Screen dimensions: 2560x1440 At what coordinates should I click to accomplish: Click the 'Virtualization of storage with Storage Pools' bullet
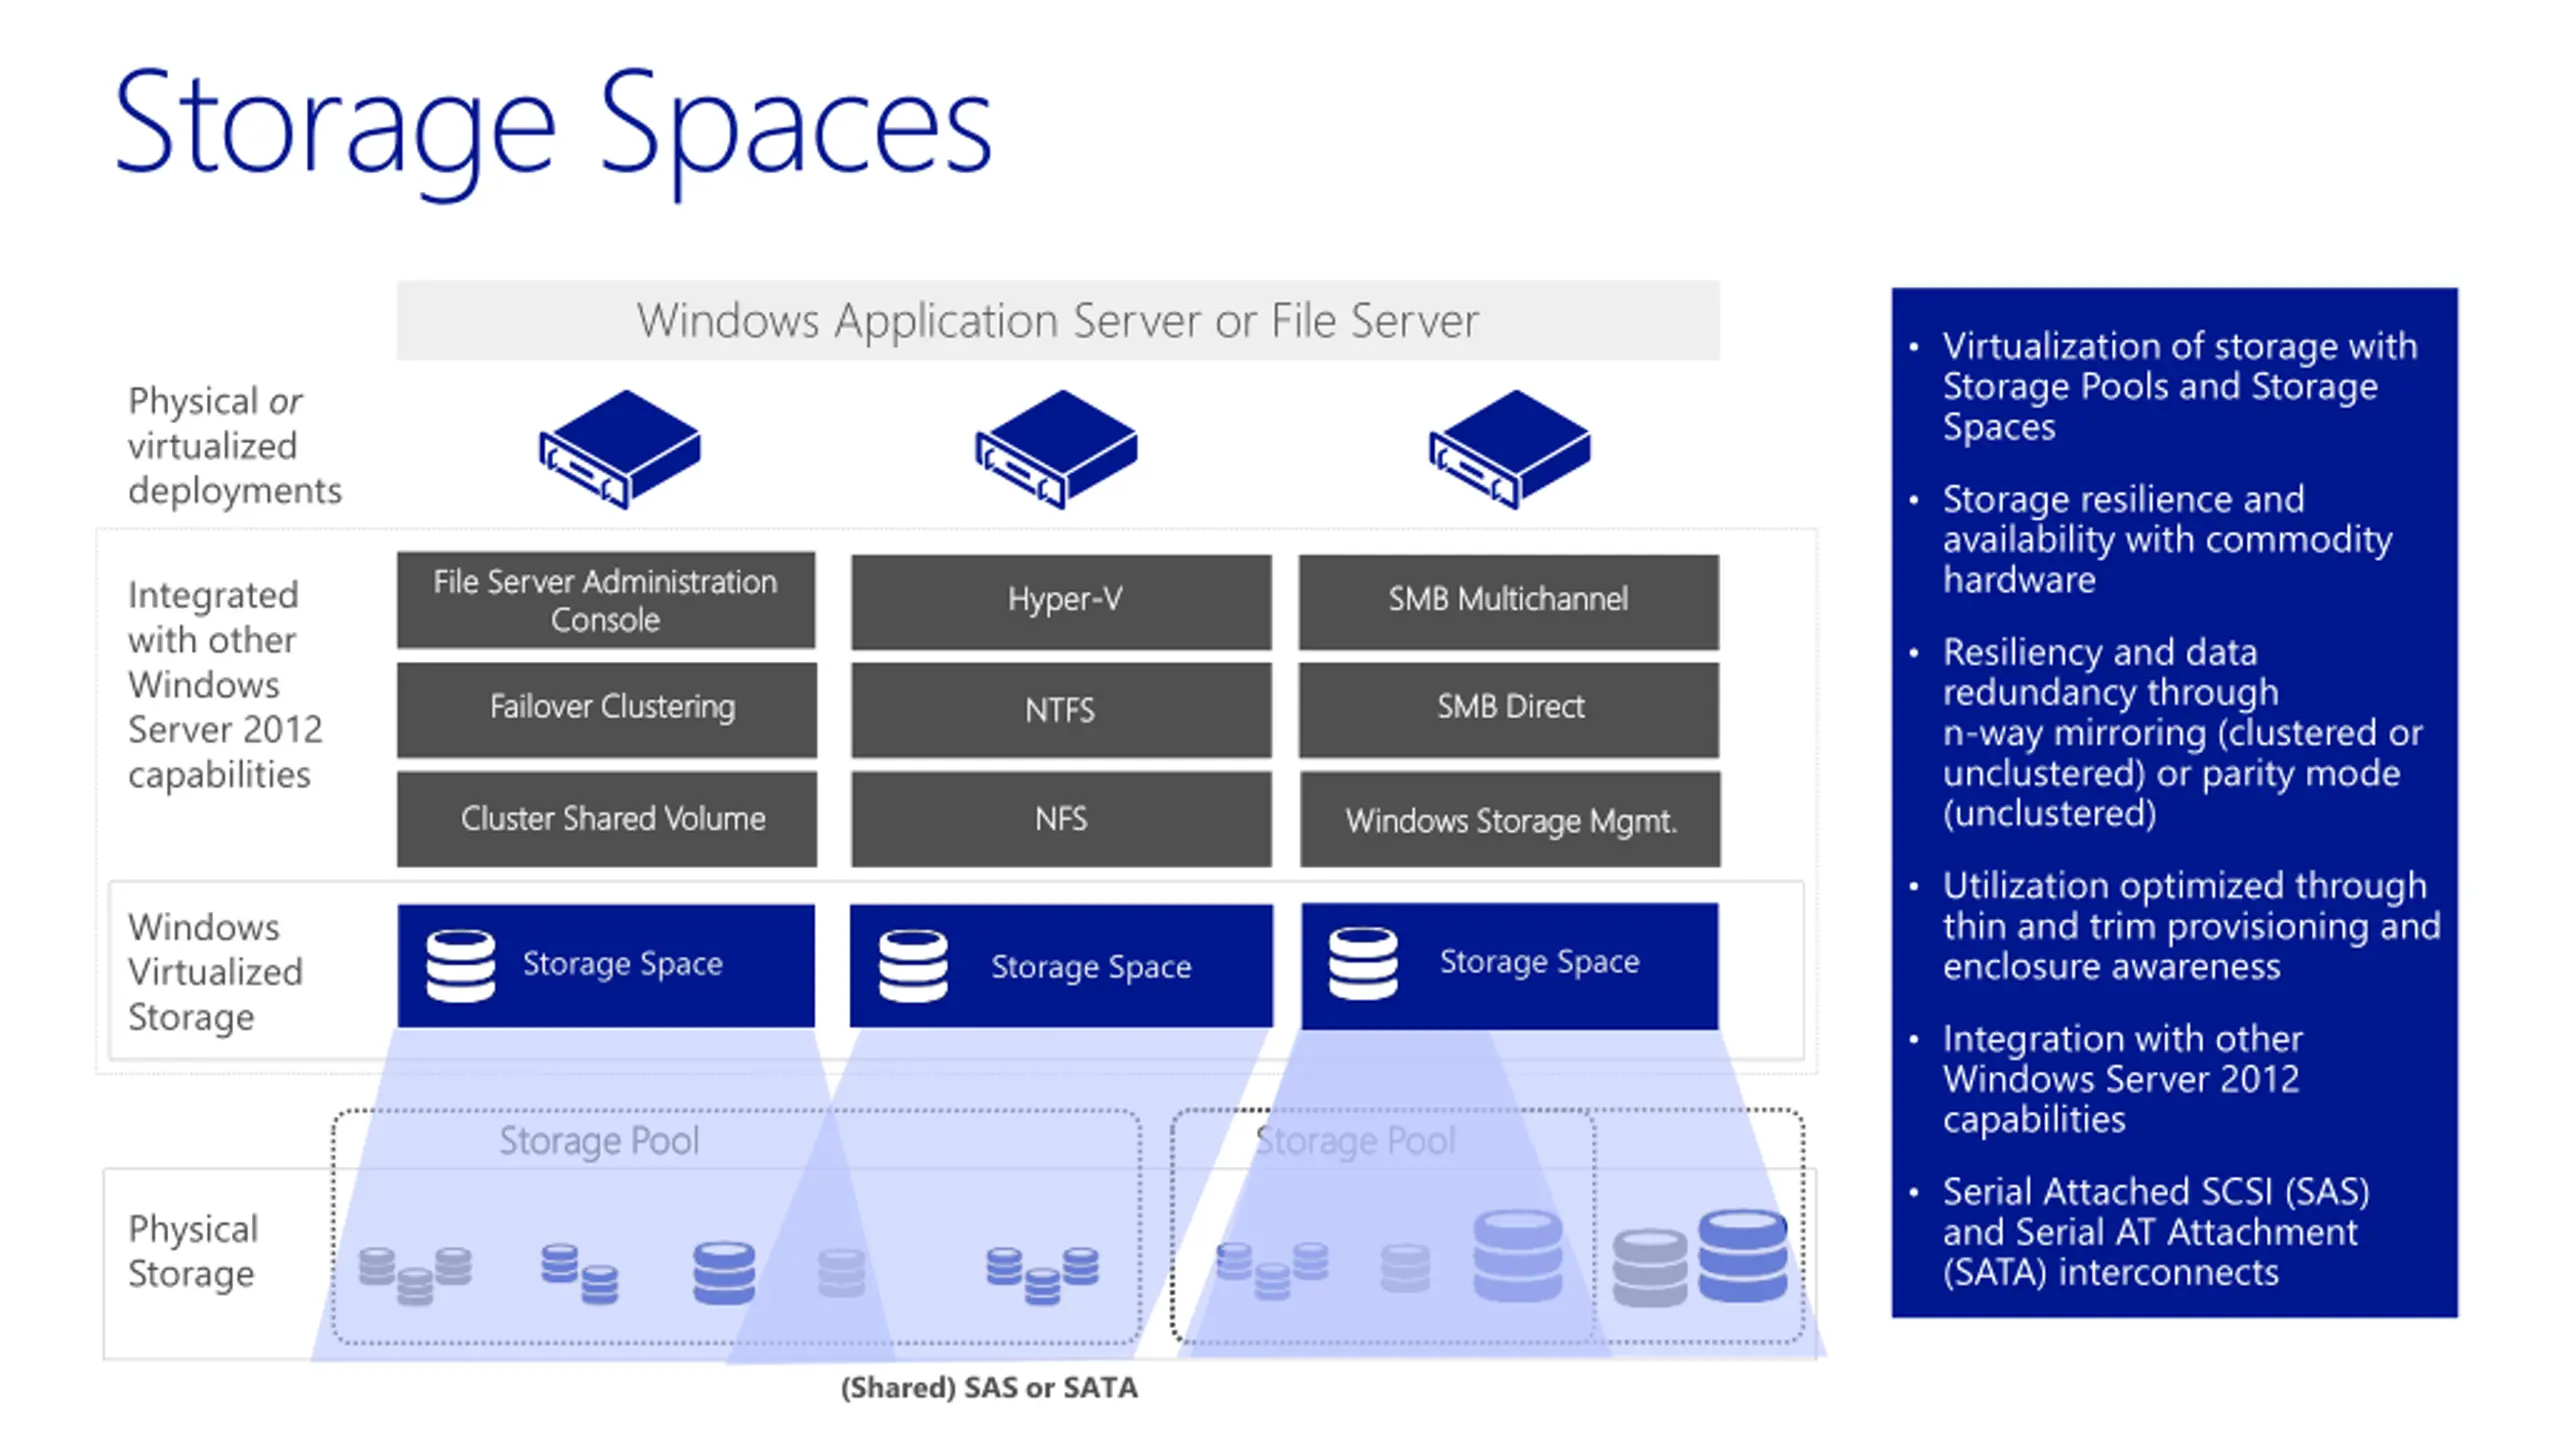coord(2178,386)
